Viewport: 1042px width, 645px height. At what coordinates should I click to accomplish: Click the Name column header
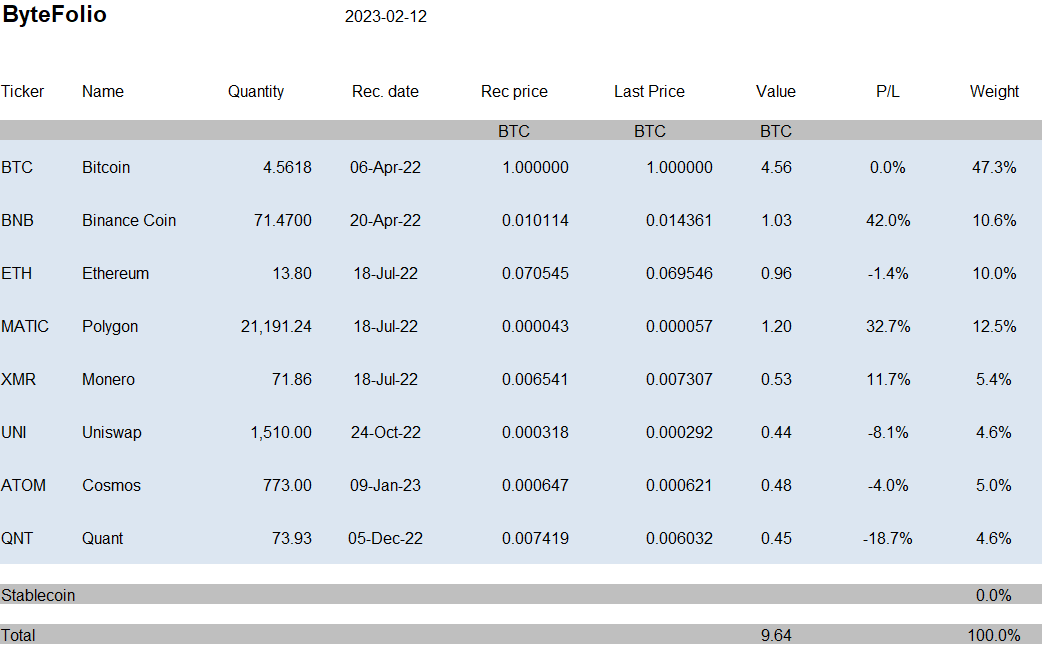point(103,91)
